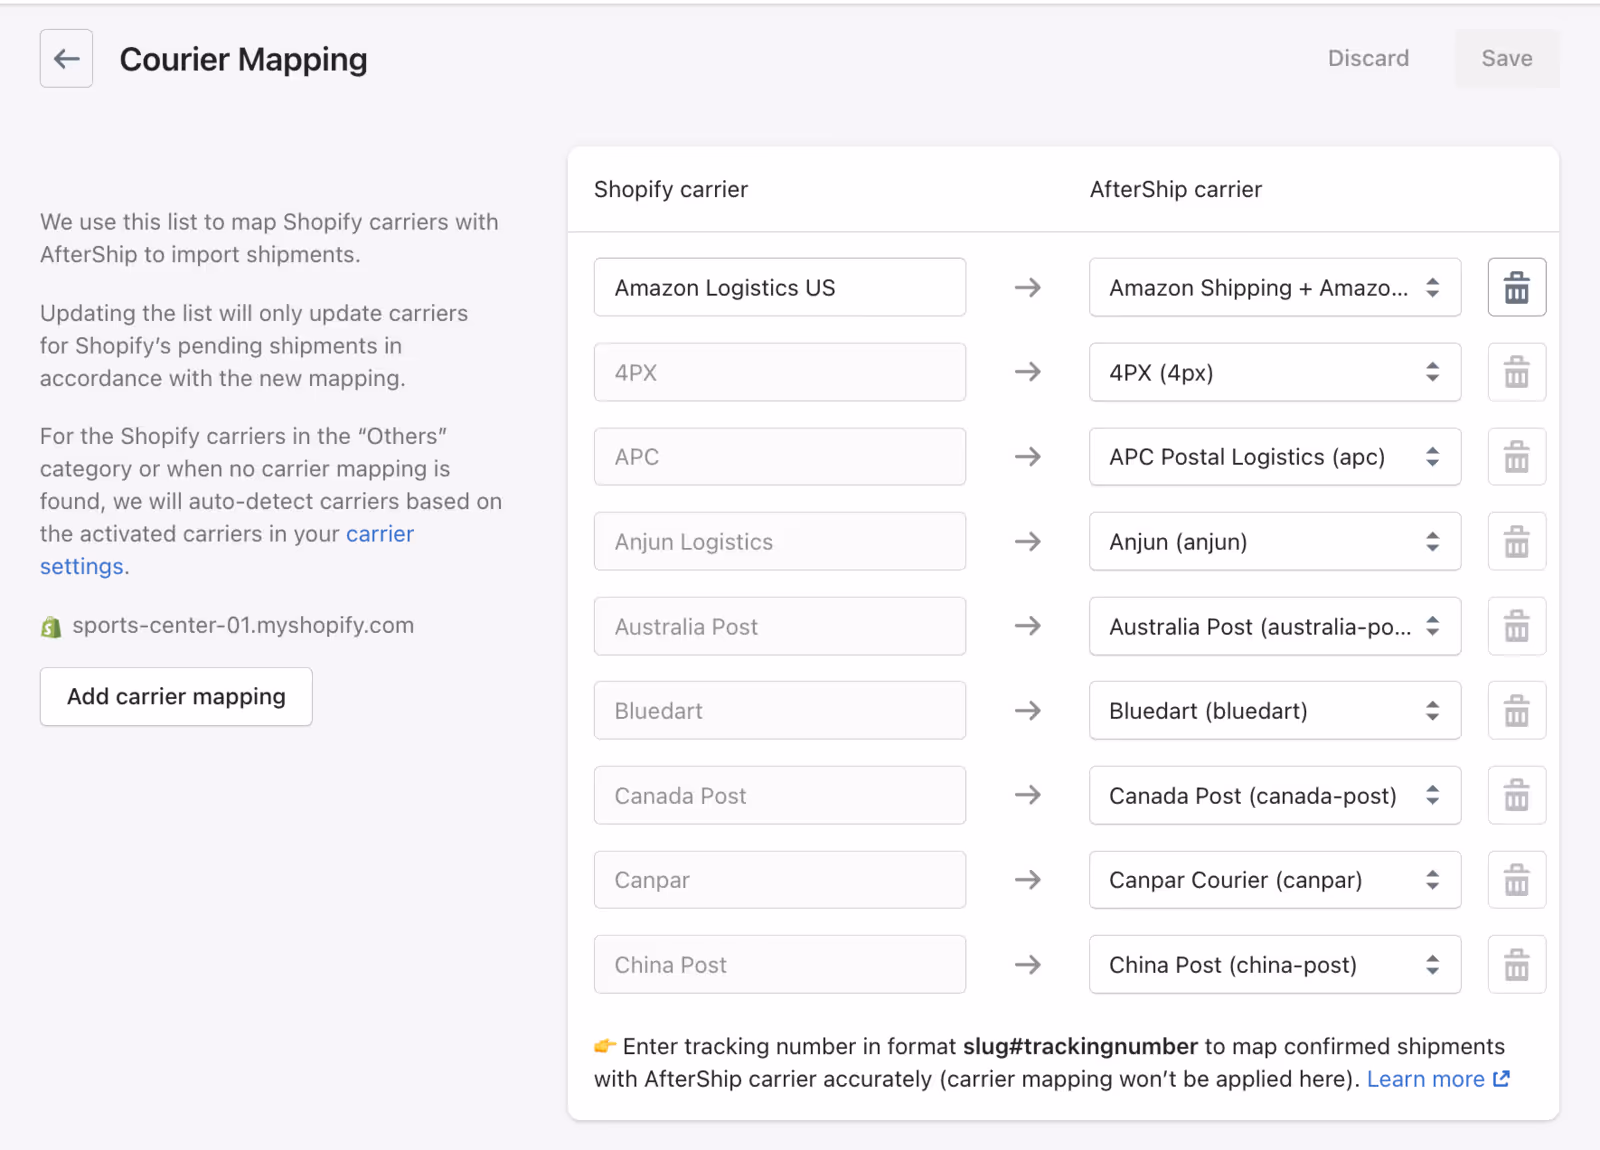Screen dimensions: 1600x1150
Task: Click the Amazon Logistics US input field
Action: tap(780, 288)
